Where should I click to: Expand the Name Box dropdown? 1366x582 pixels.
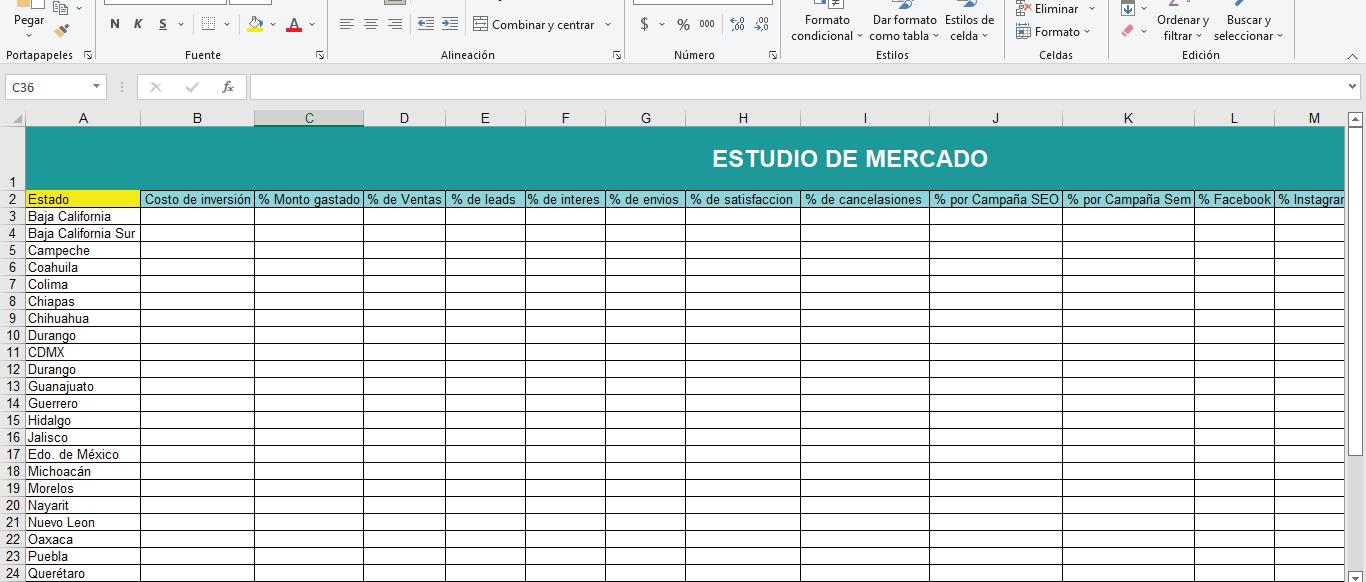[x=96, y=87]
